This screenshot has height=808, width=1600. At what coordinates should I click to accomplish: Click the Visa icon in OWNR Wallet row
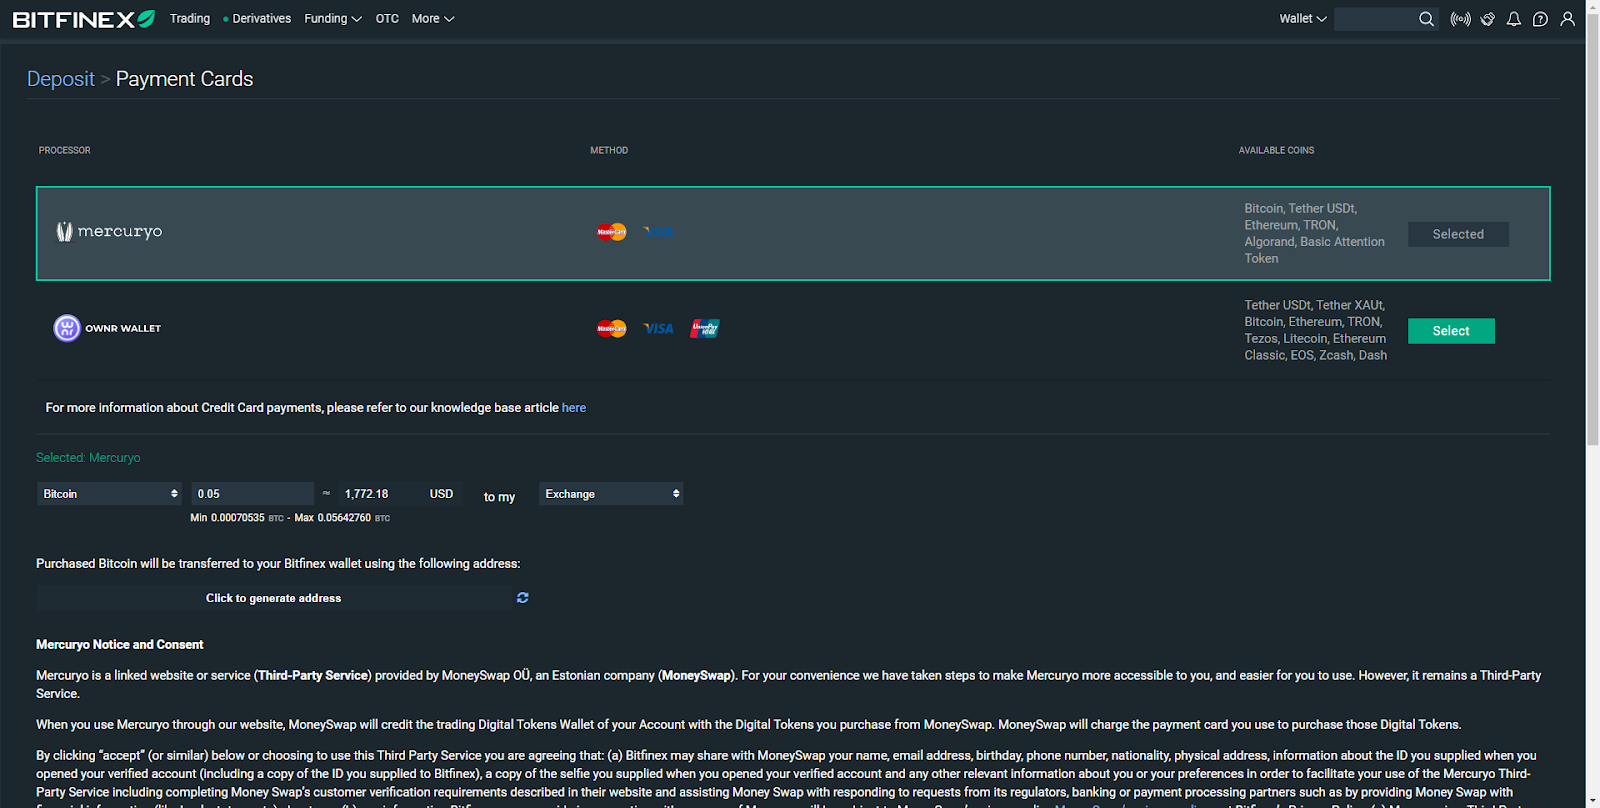[659, 328]
